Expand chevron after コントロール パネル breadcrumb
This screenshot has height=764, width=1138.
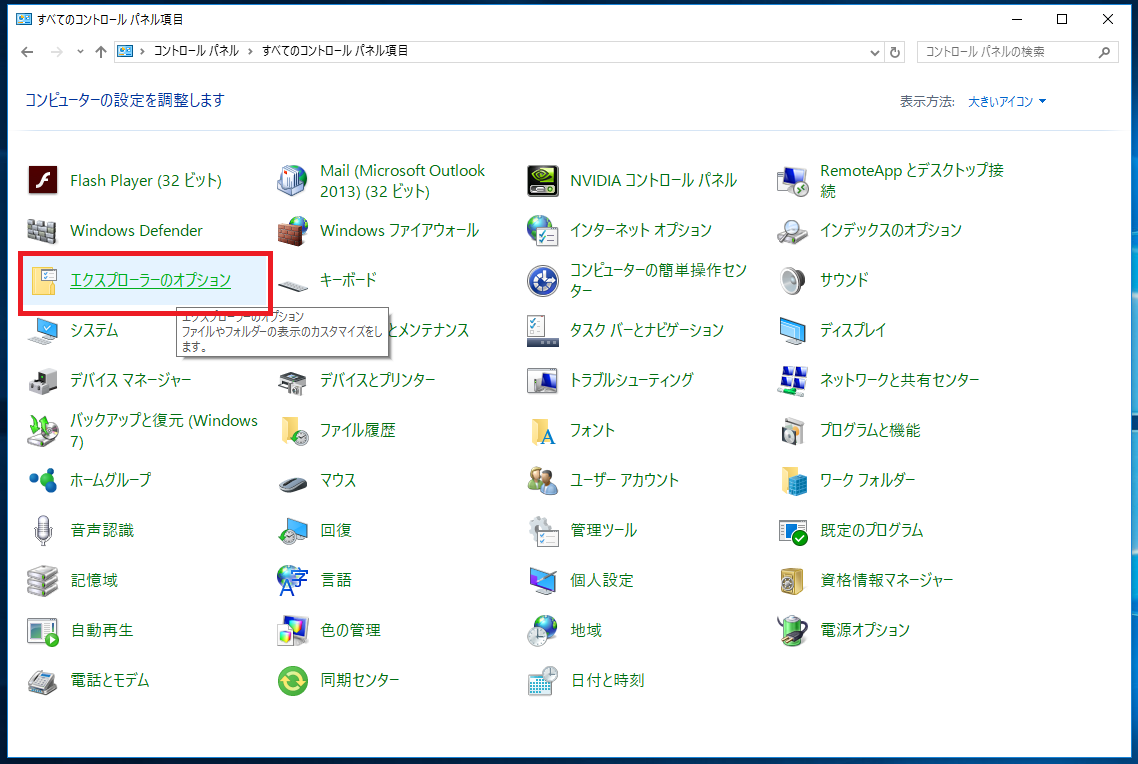point(250,52)
